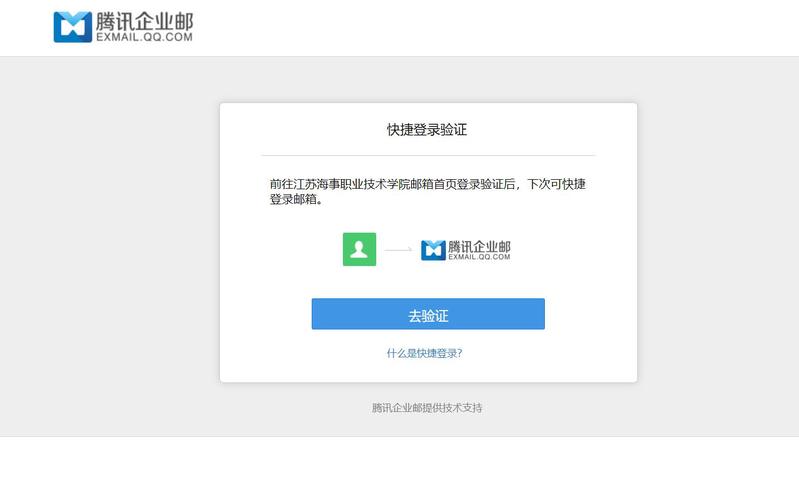Open the 什么是快捷登录? help link

point(424,353)
